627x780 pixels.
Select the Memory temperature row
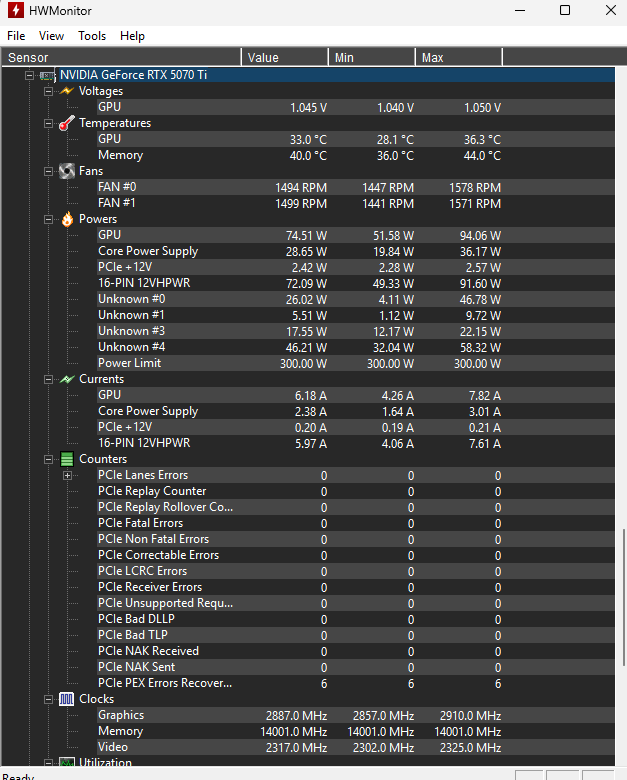tap(356, 155)
